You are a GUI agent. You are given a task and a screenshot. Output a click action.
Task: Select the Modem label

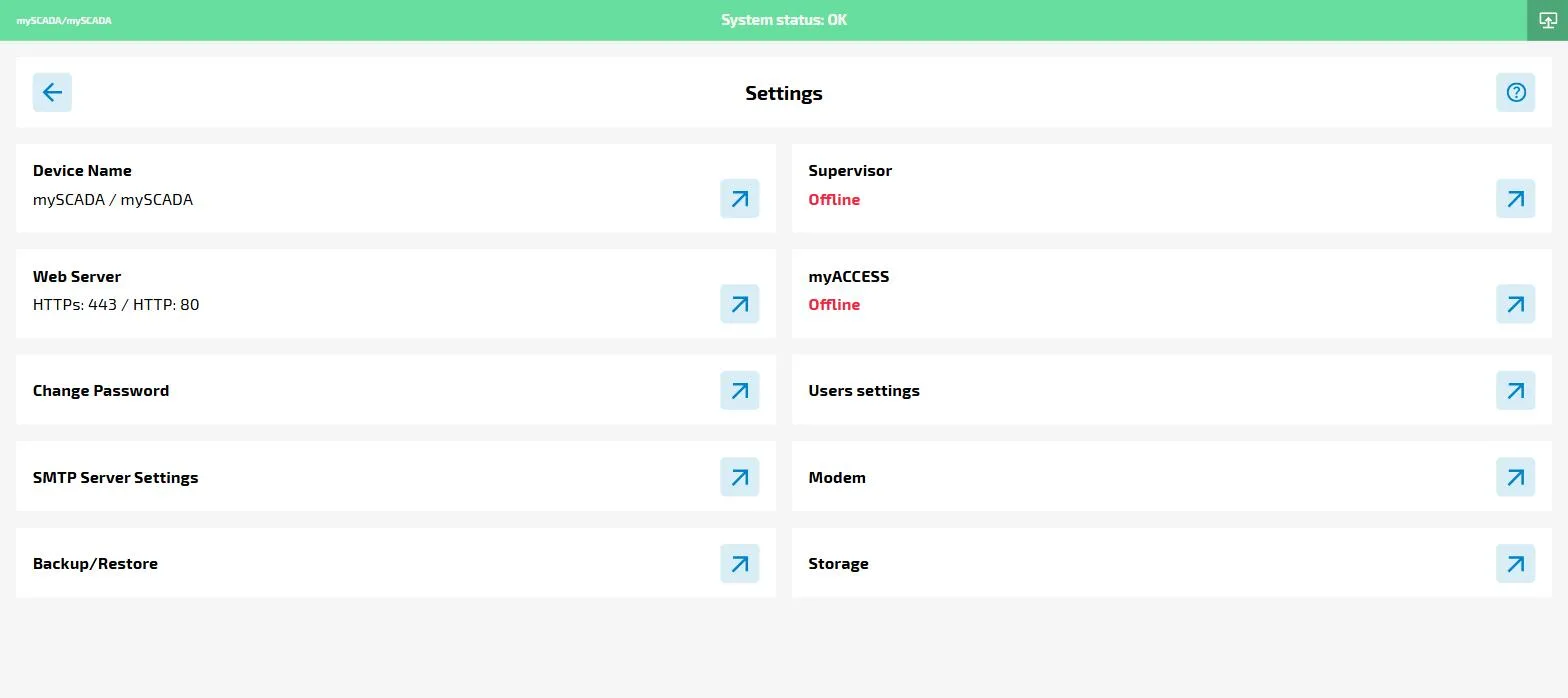point(837,478)
